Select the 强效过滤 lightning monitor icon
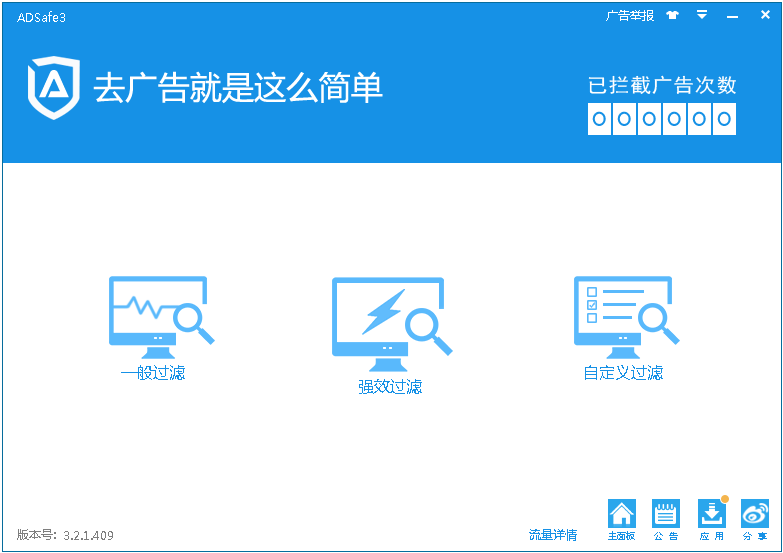783x553 pixels. [x=392, y=324]
